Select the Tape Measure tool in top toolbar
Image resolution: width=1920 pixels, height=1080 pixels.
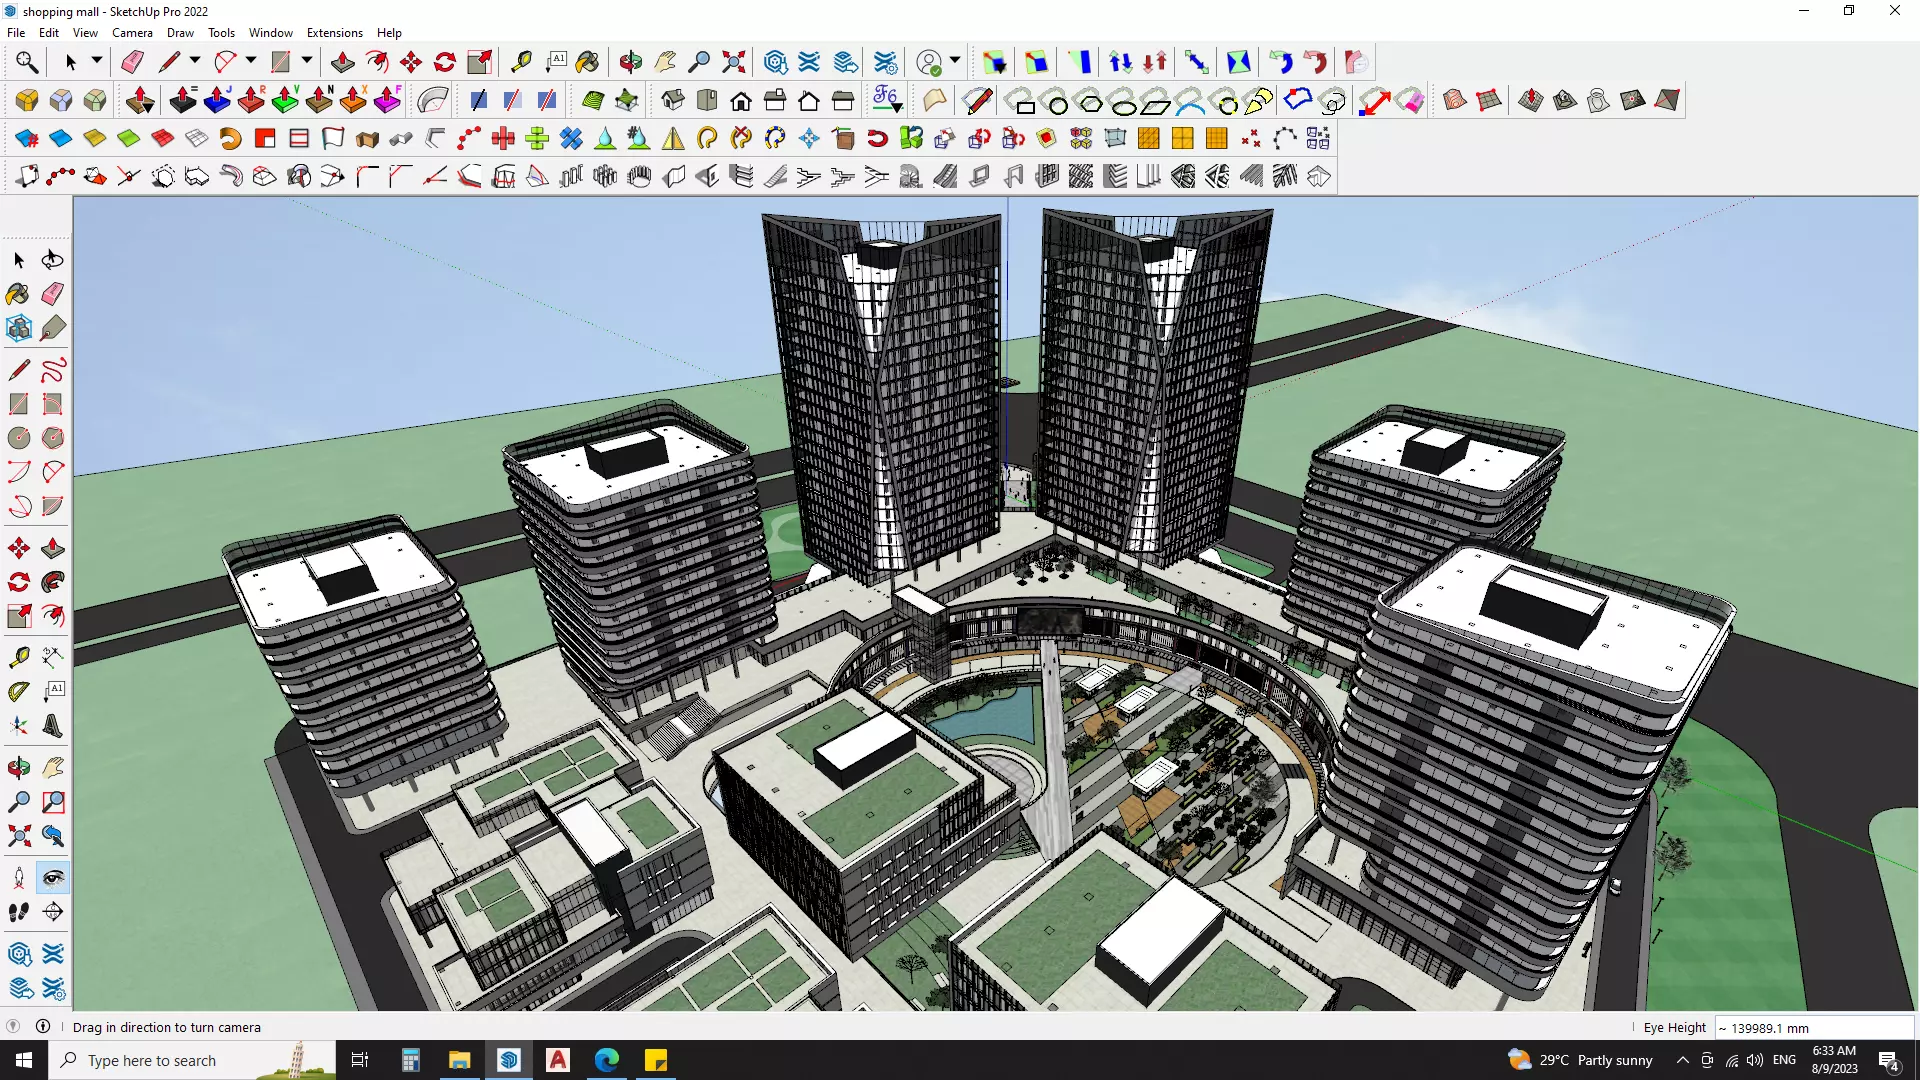pyautogui.click(x=521, y=62)
